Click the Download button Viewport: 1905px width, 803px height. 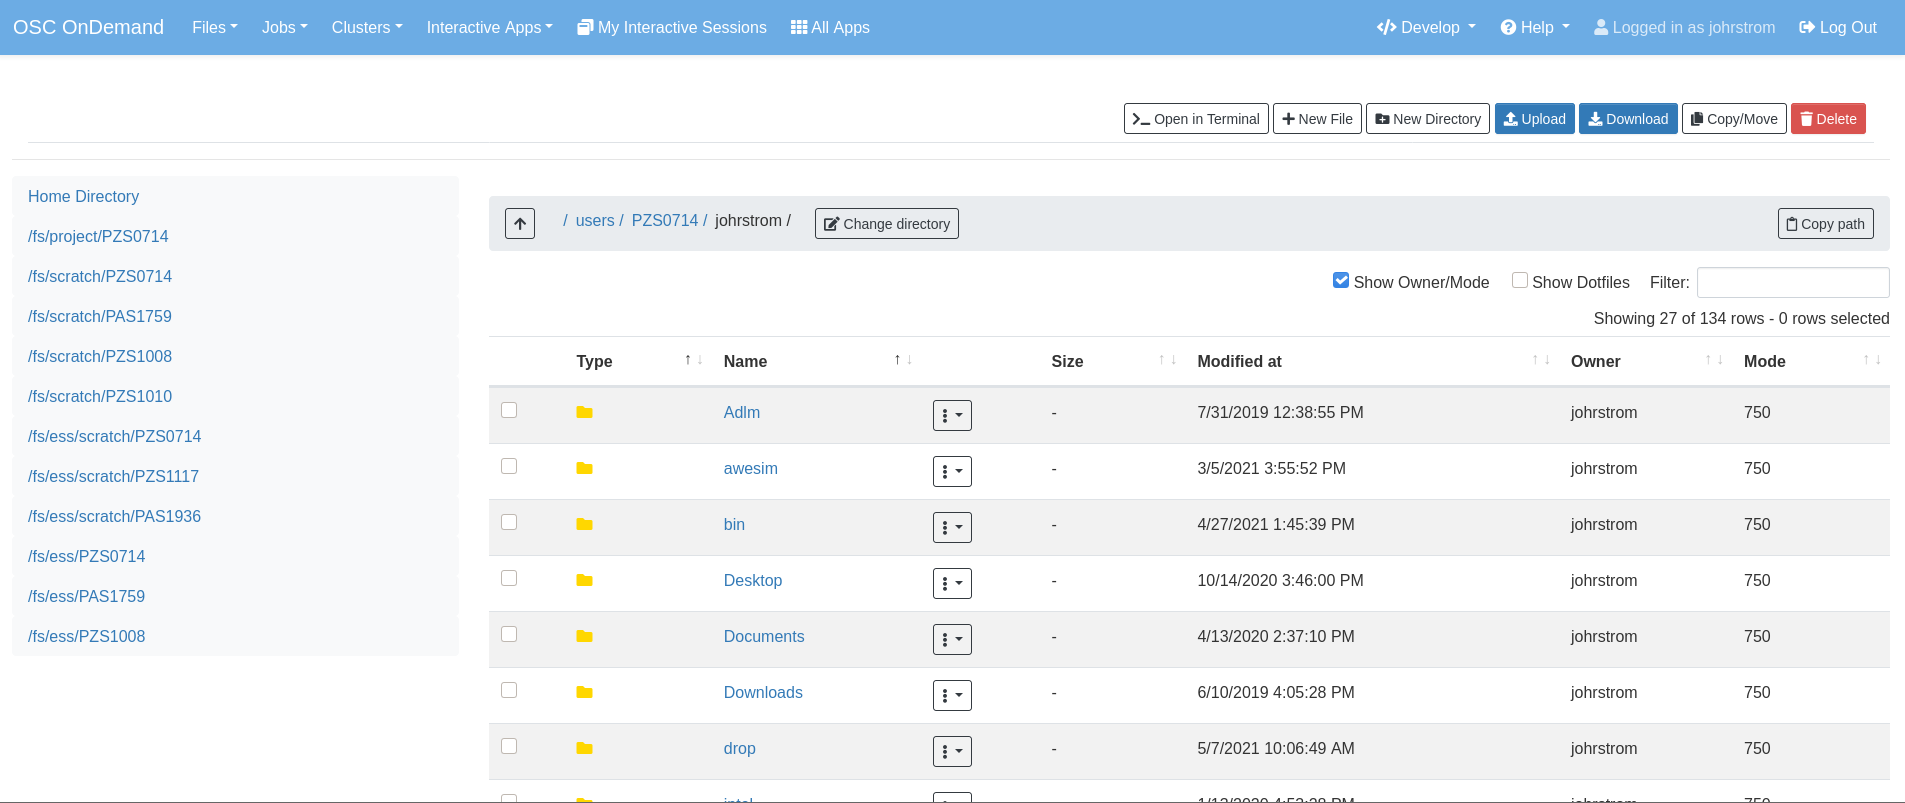click(1627, 119)
